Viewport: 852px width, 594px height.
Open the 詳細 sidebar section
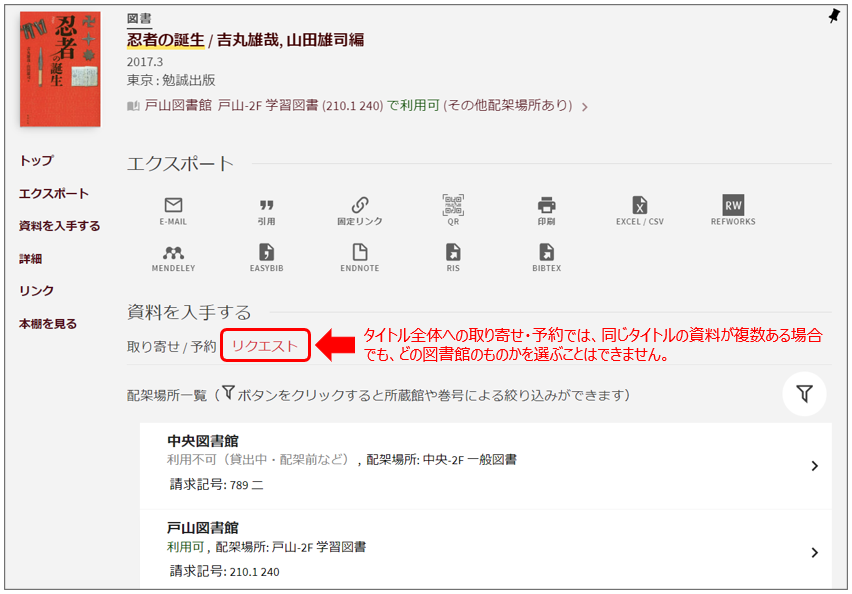[x=32, y=258]
